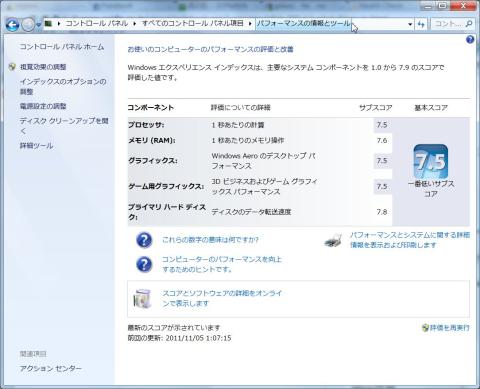Close the window with the red X

point(463,6)
